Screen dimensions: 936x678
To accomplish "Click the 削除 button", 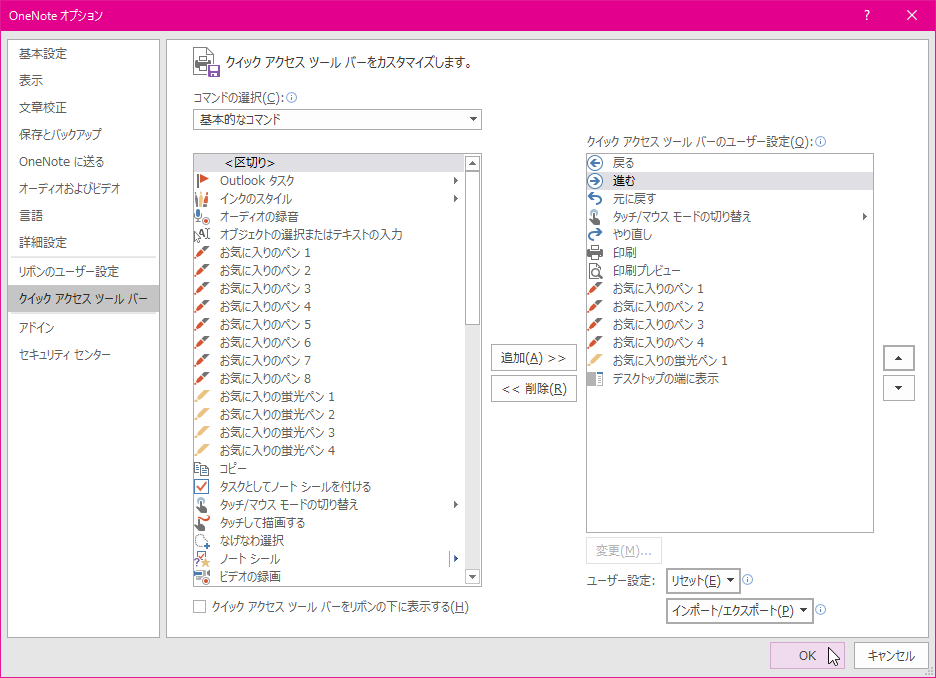I will [x=534, y=389].
